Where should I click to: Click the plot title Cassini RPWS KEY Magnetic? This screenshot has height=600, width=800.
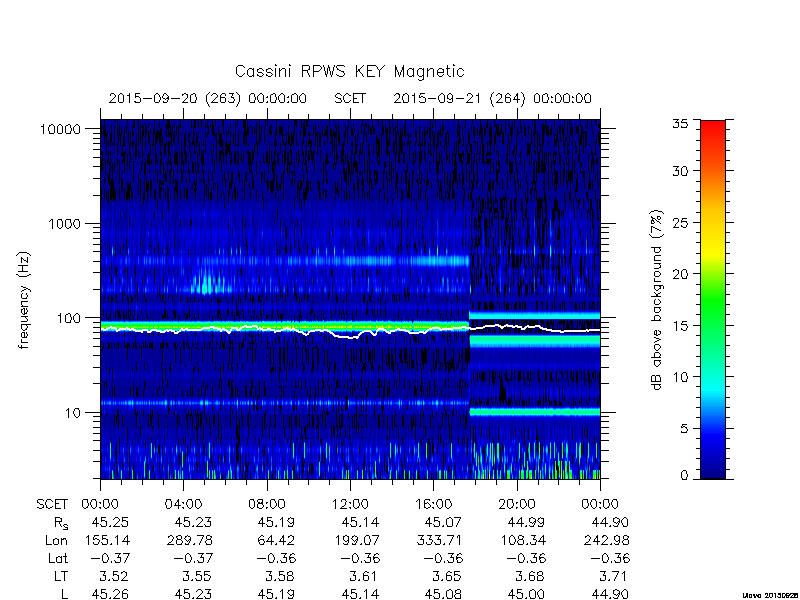point(349,71)
